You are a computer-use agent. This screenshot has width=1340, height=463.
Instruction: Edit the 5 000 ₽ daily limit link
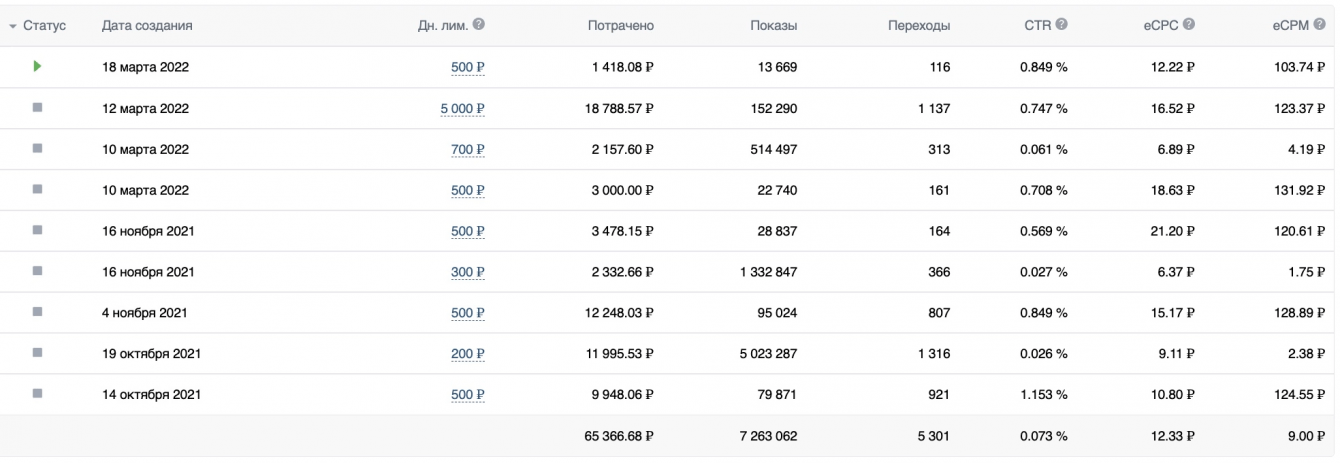coord(462,109)
